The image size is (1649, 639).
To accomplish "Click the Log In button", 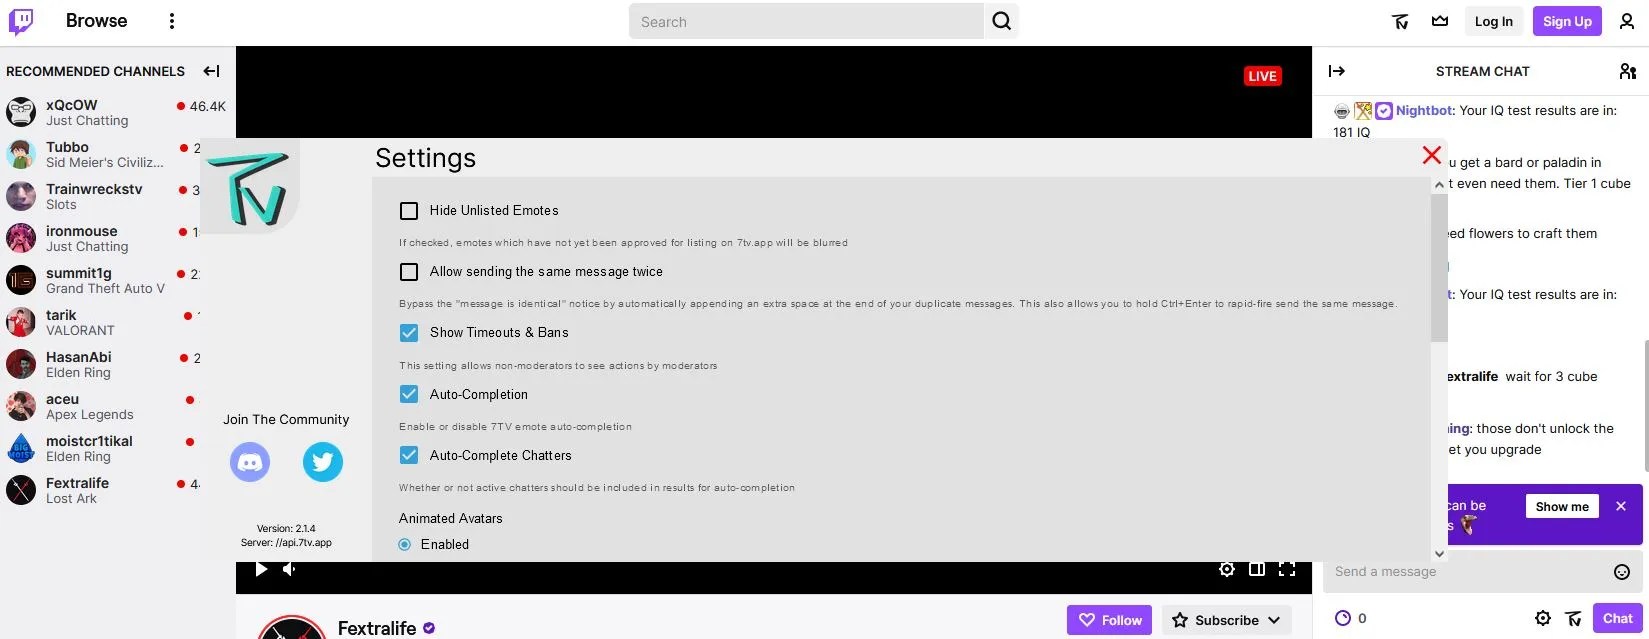I will (1494, 21).
